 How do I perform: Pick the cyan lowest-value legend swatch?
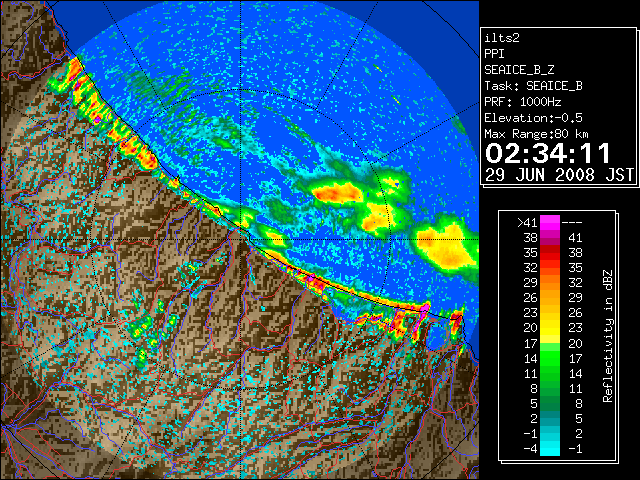(x=550, y=451)
